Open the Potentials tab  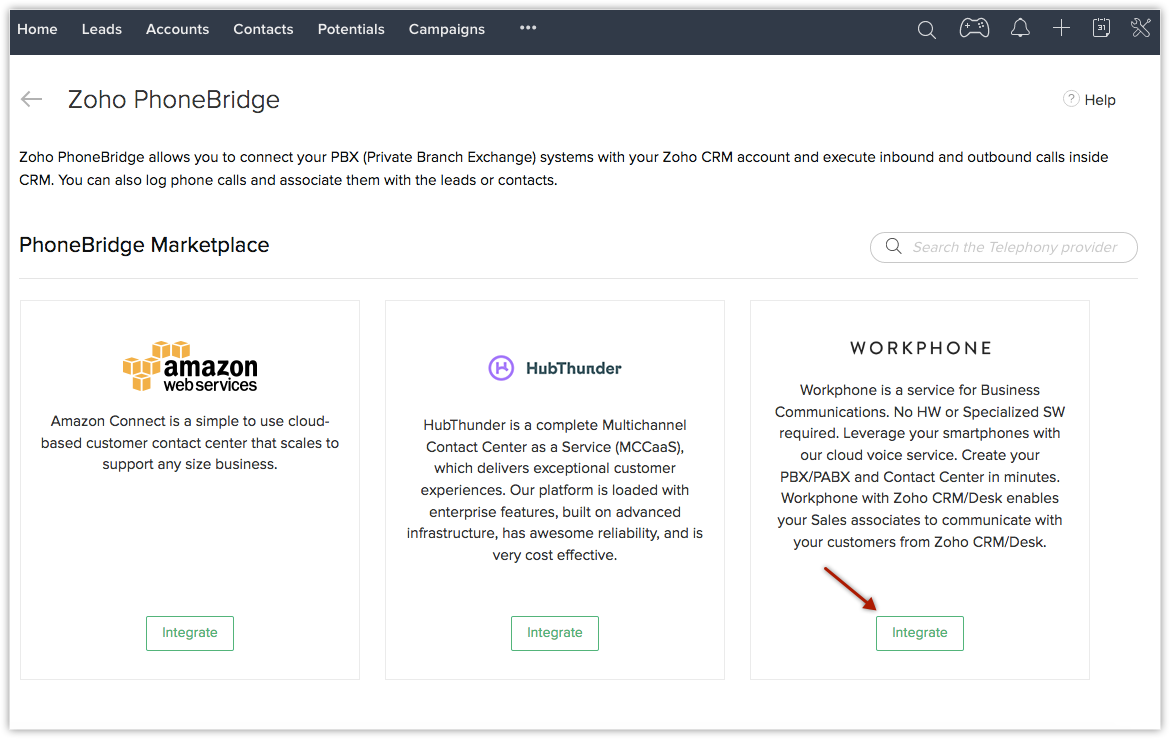click(351, 29)
